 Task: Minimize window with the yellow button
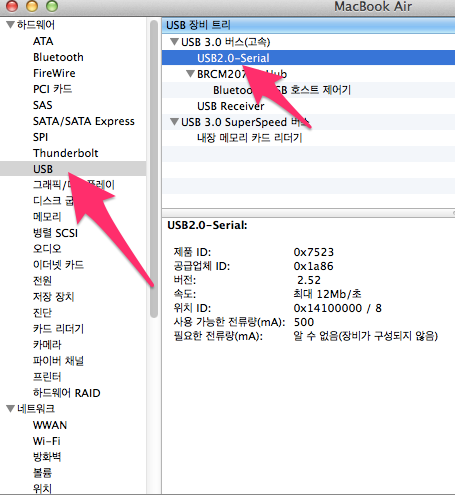coord(32,5)
